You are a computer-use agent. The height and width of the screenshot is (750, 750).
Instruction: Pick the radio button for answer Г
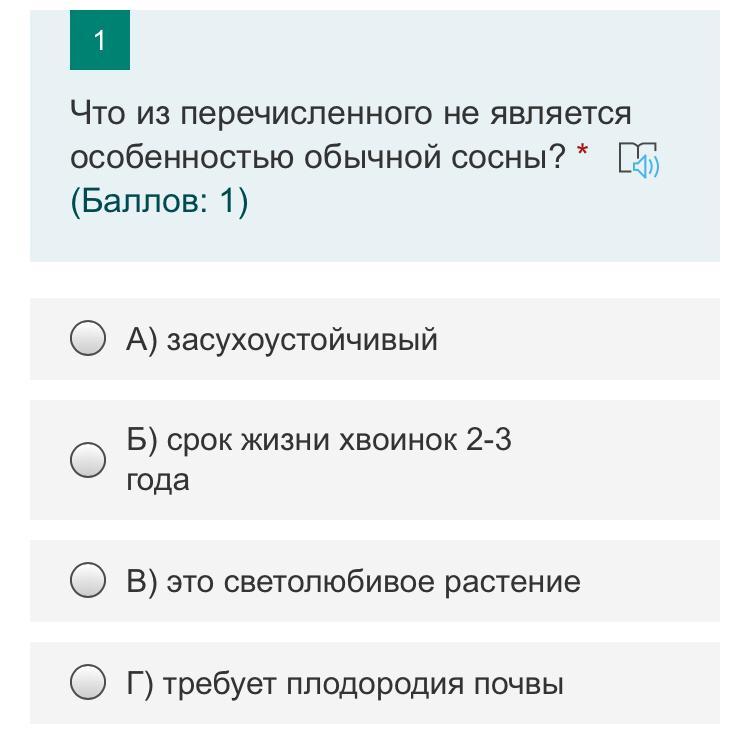(88, 683)
